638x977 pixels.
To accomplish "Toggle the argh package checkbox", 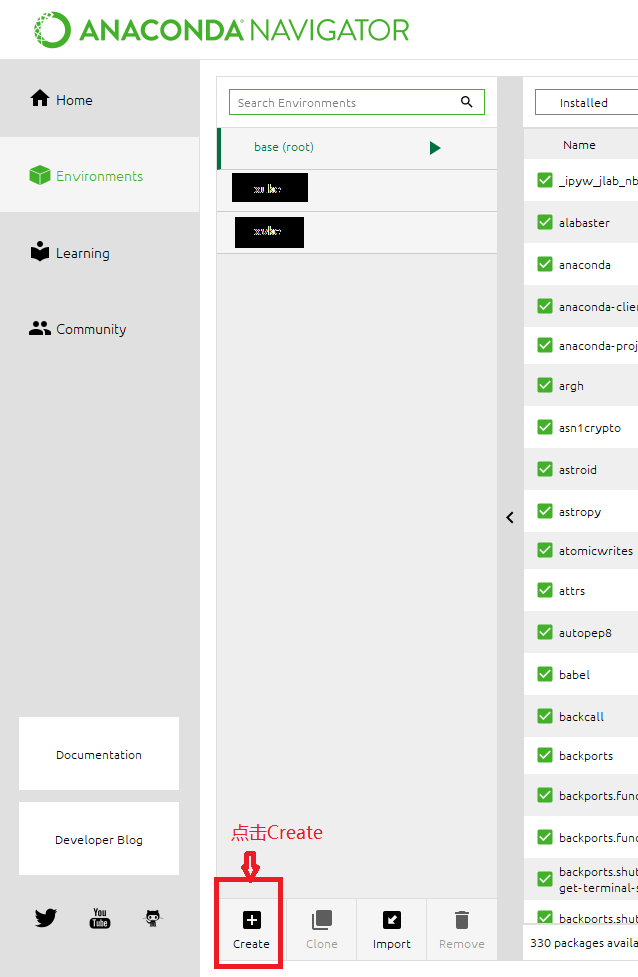I will pyautogui.click(x=545, y=385).
